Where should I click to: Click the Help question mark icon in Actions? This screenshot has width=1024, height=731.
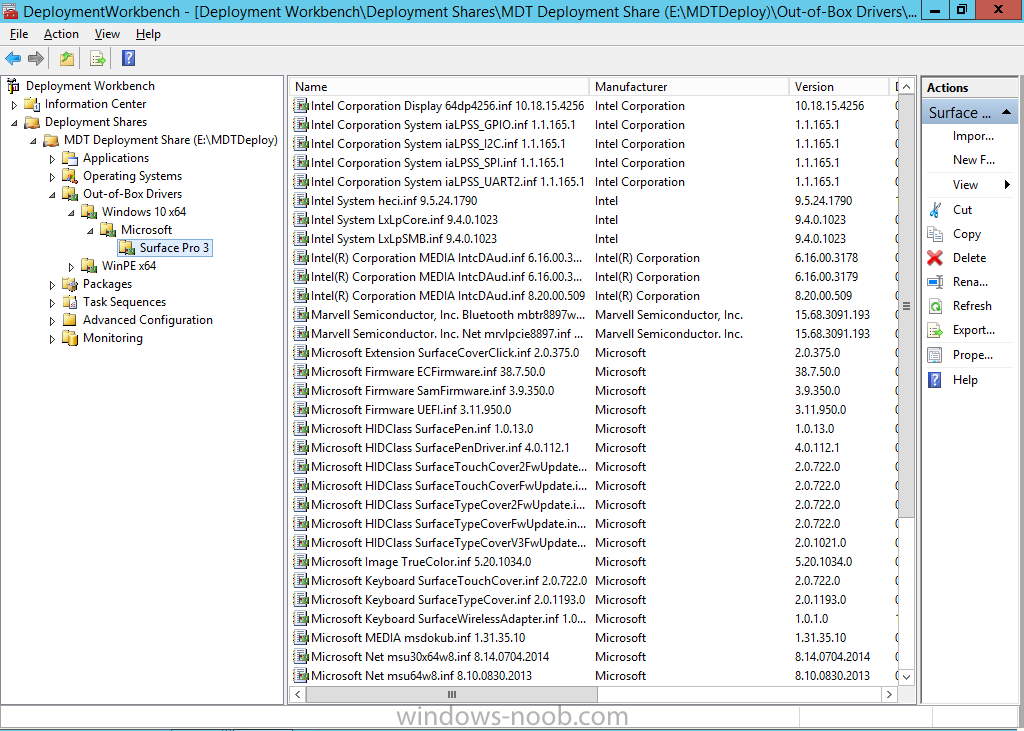935,380
